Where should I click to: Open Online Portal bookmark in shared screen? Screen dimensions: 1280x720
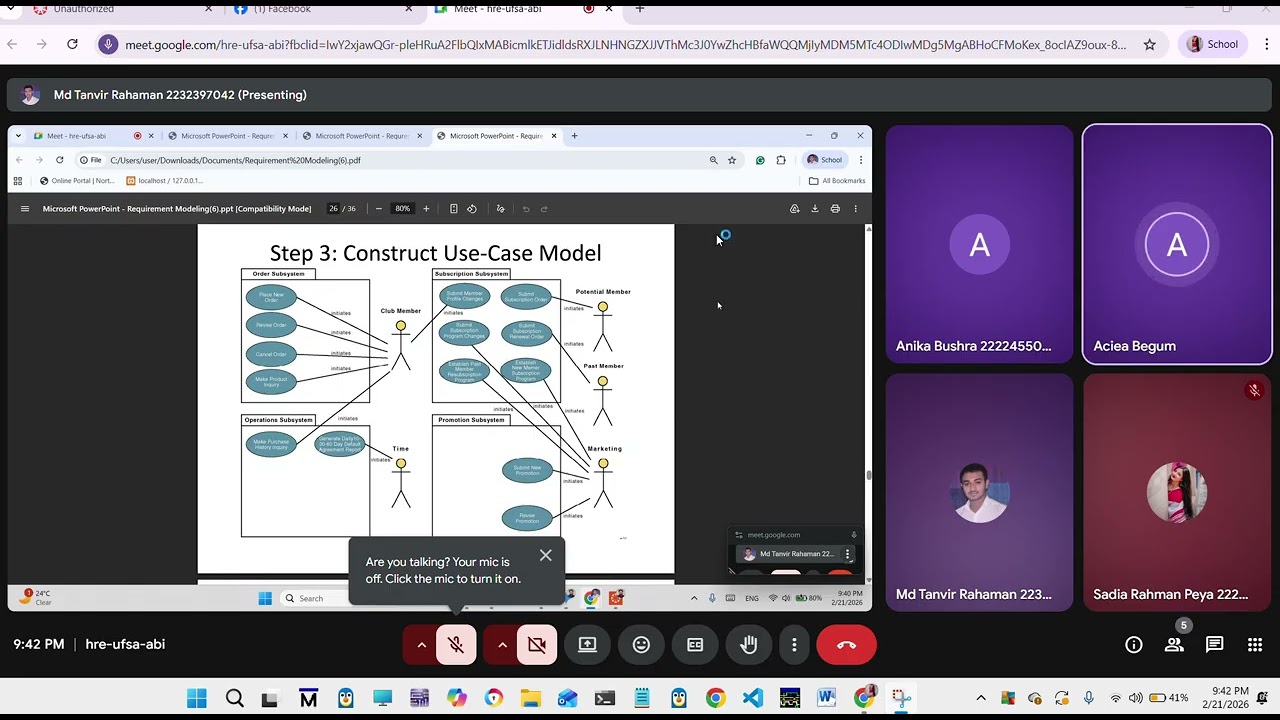coord(77,181)
